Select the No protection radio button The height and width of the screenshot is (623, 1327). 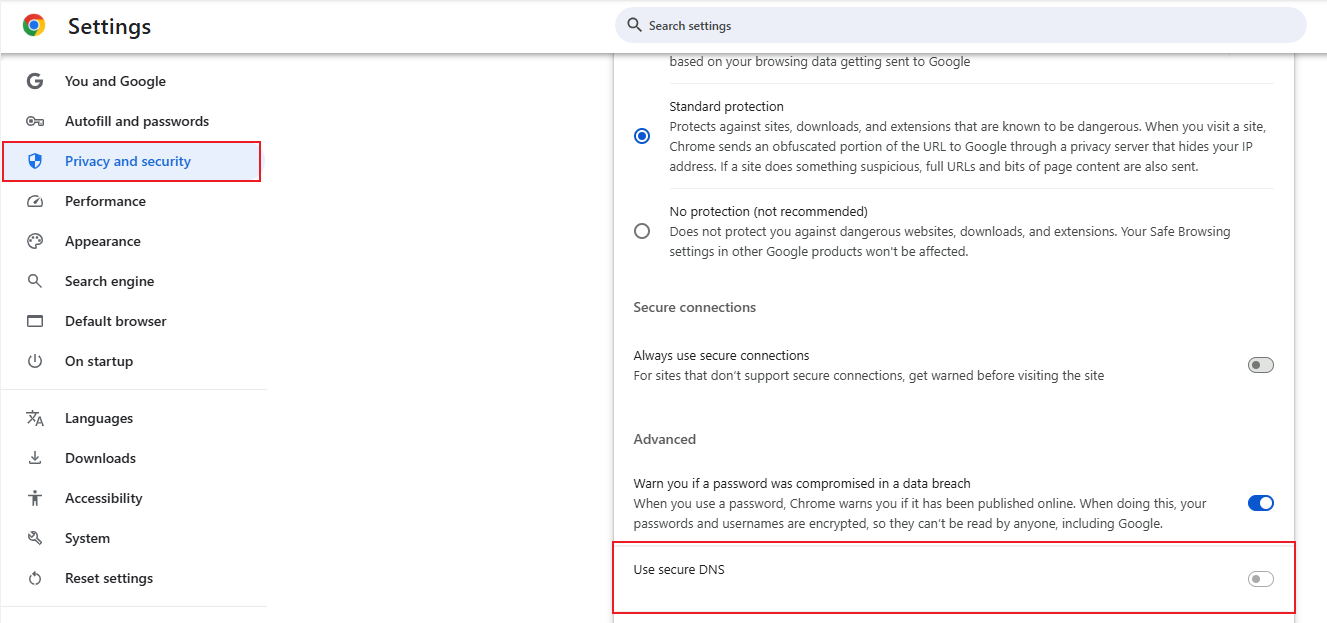[x=642, y=231]
